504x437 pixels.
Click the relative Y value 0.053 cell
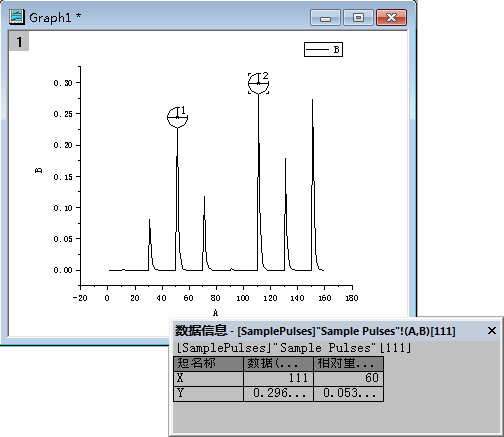pos(348,393)
